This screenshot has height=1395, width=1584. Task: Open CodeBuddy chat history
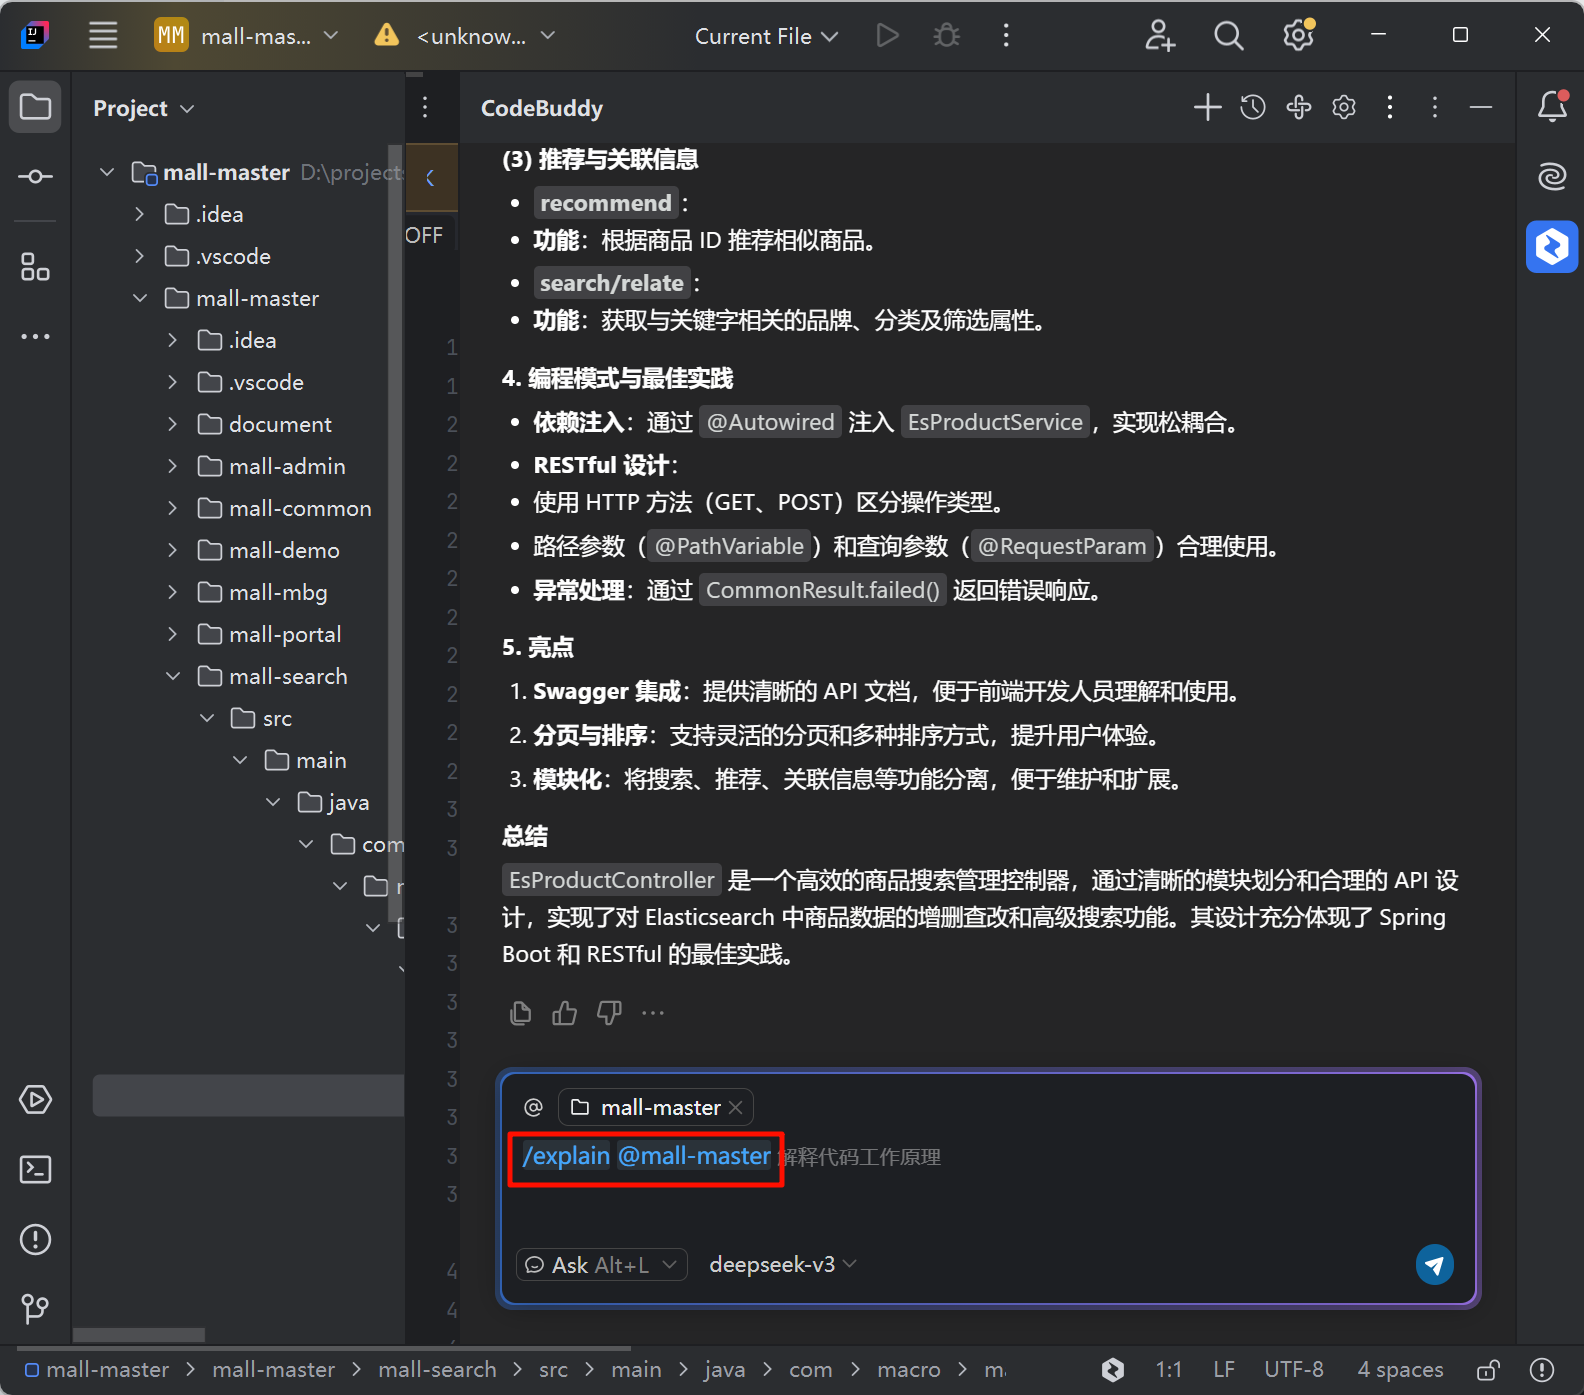click(1253, 107)
